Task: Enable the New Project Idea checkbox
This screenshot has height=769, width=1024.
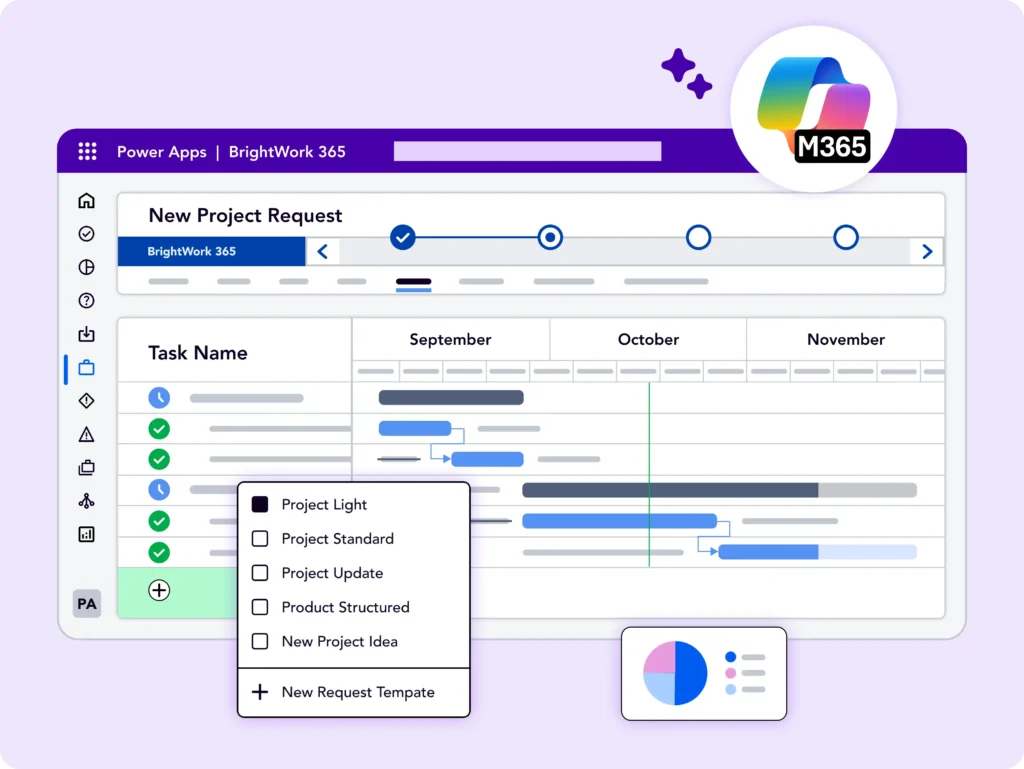Action: 260,642
